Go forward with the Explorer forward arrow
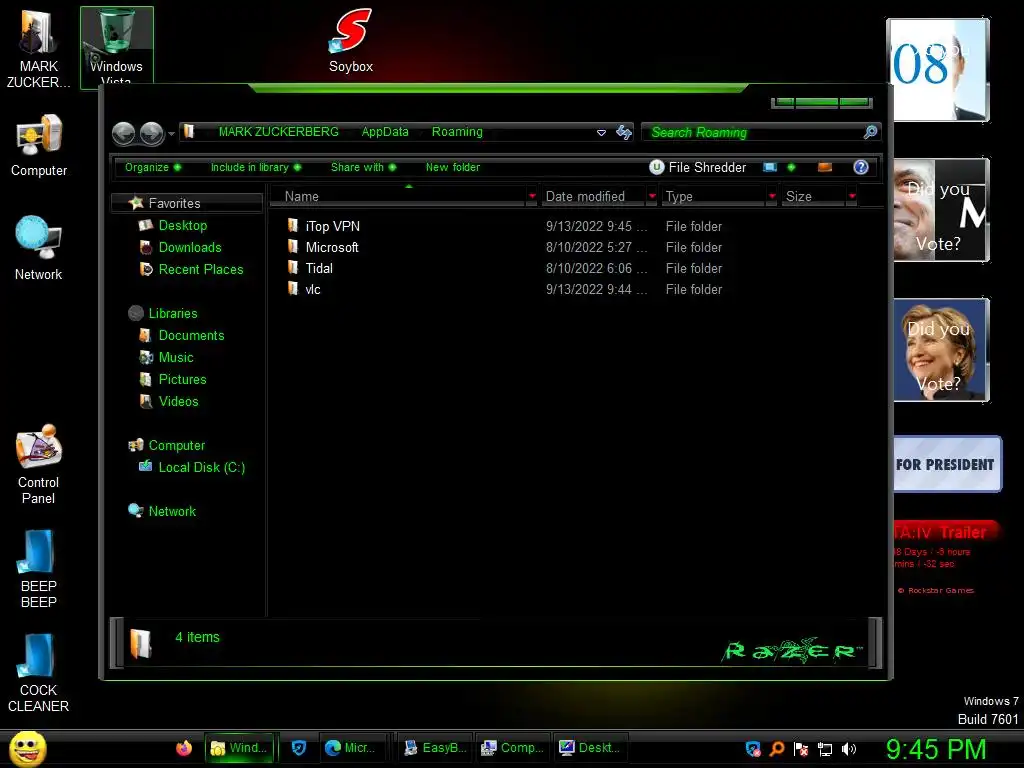Image resolution: width=1024 pixels, height=768 pixels. 152,134
